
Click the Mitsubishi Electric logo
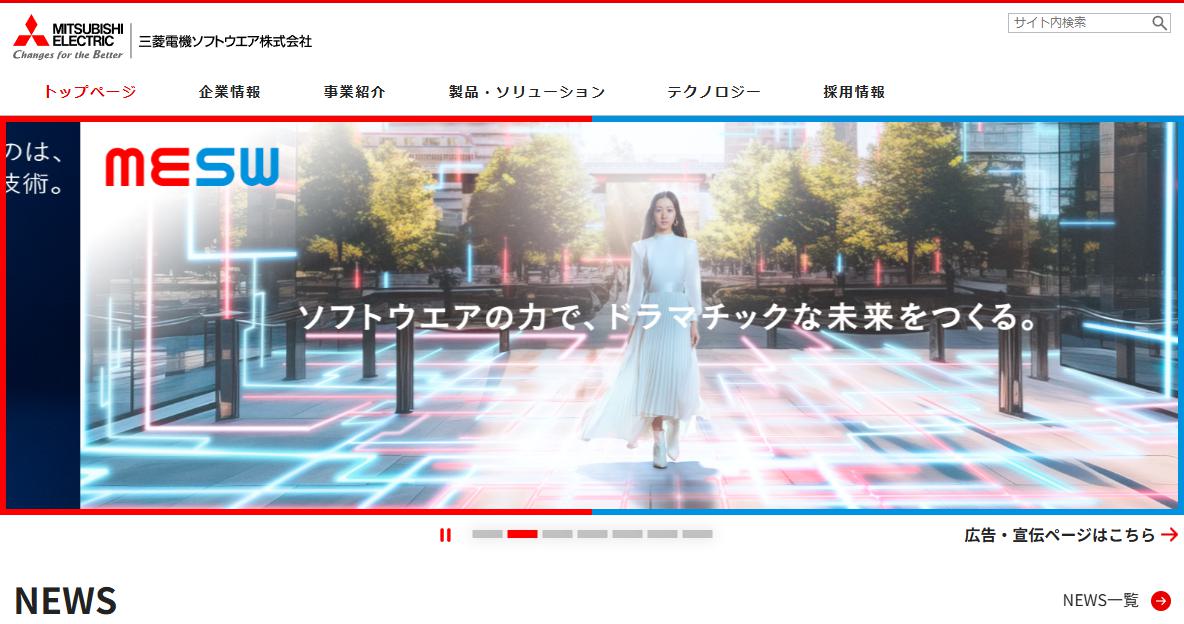(x=68, y=38)
